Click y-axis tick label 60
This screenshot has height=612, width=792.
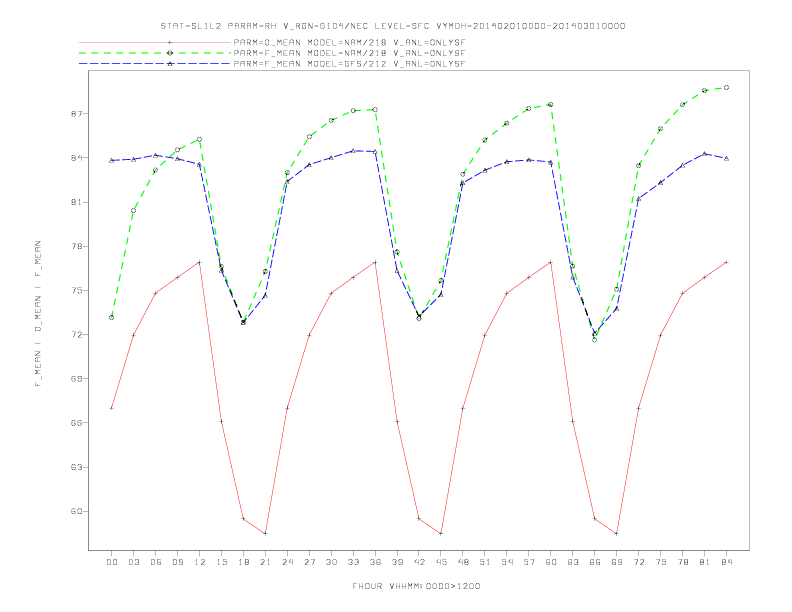coord(76,511)
